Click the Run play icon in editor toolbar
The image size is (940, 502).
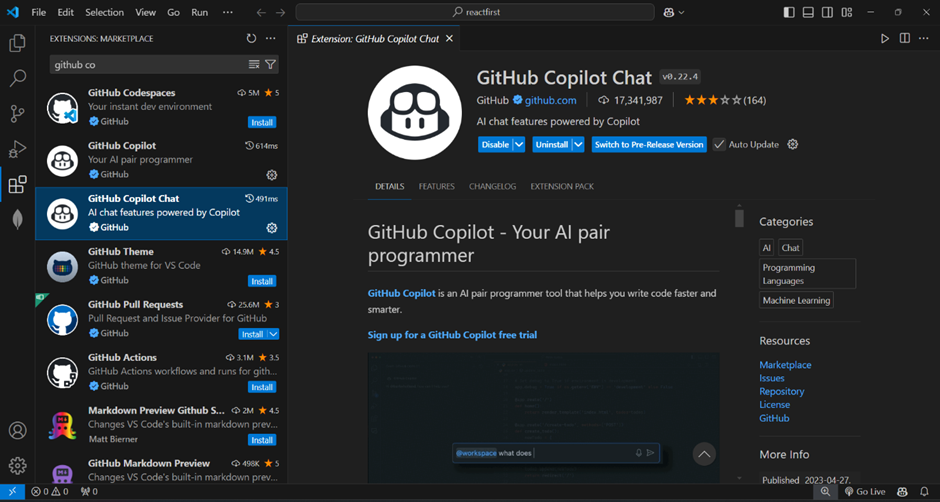[885, 38]
